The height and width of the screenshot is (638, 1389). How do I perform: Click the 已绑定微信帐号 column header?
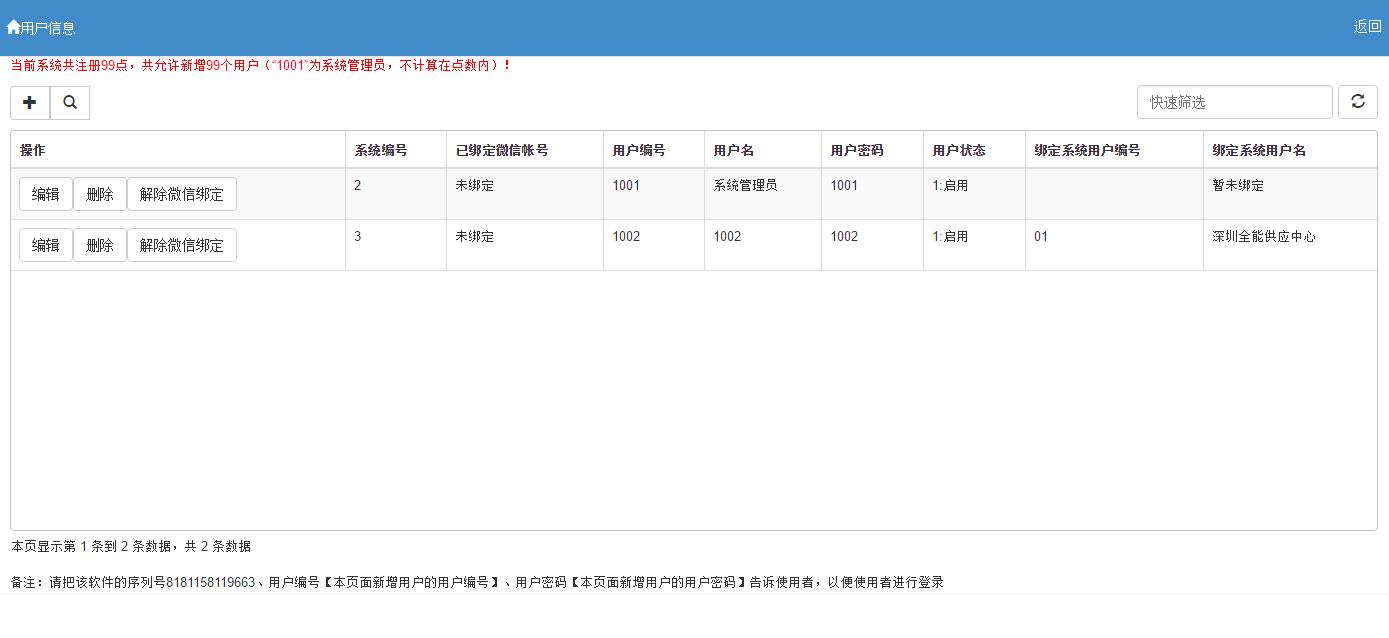tap(502, 150)
